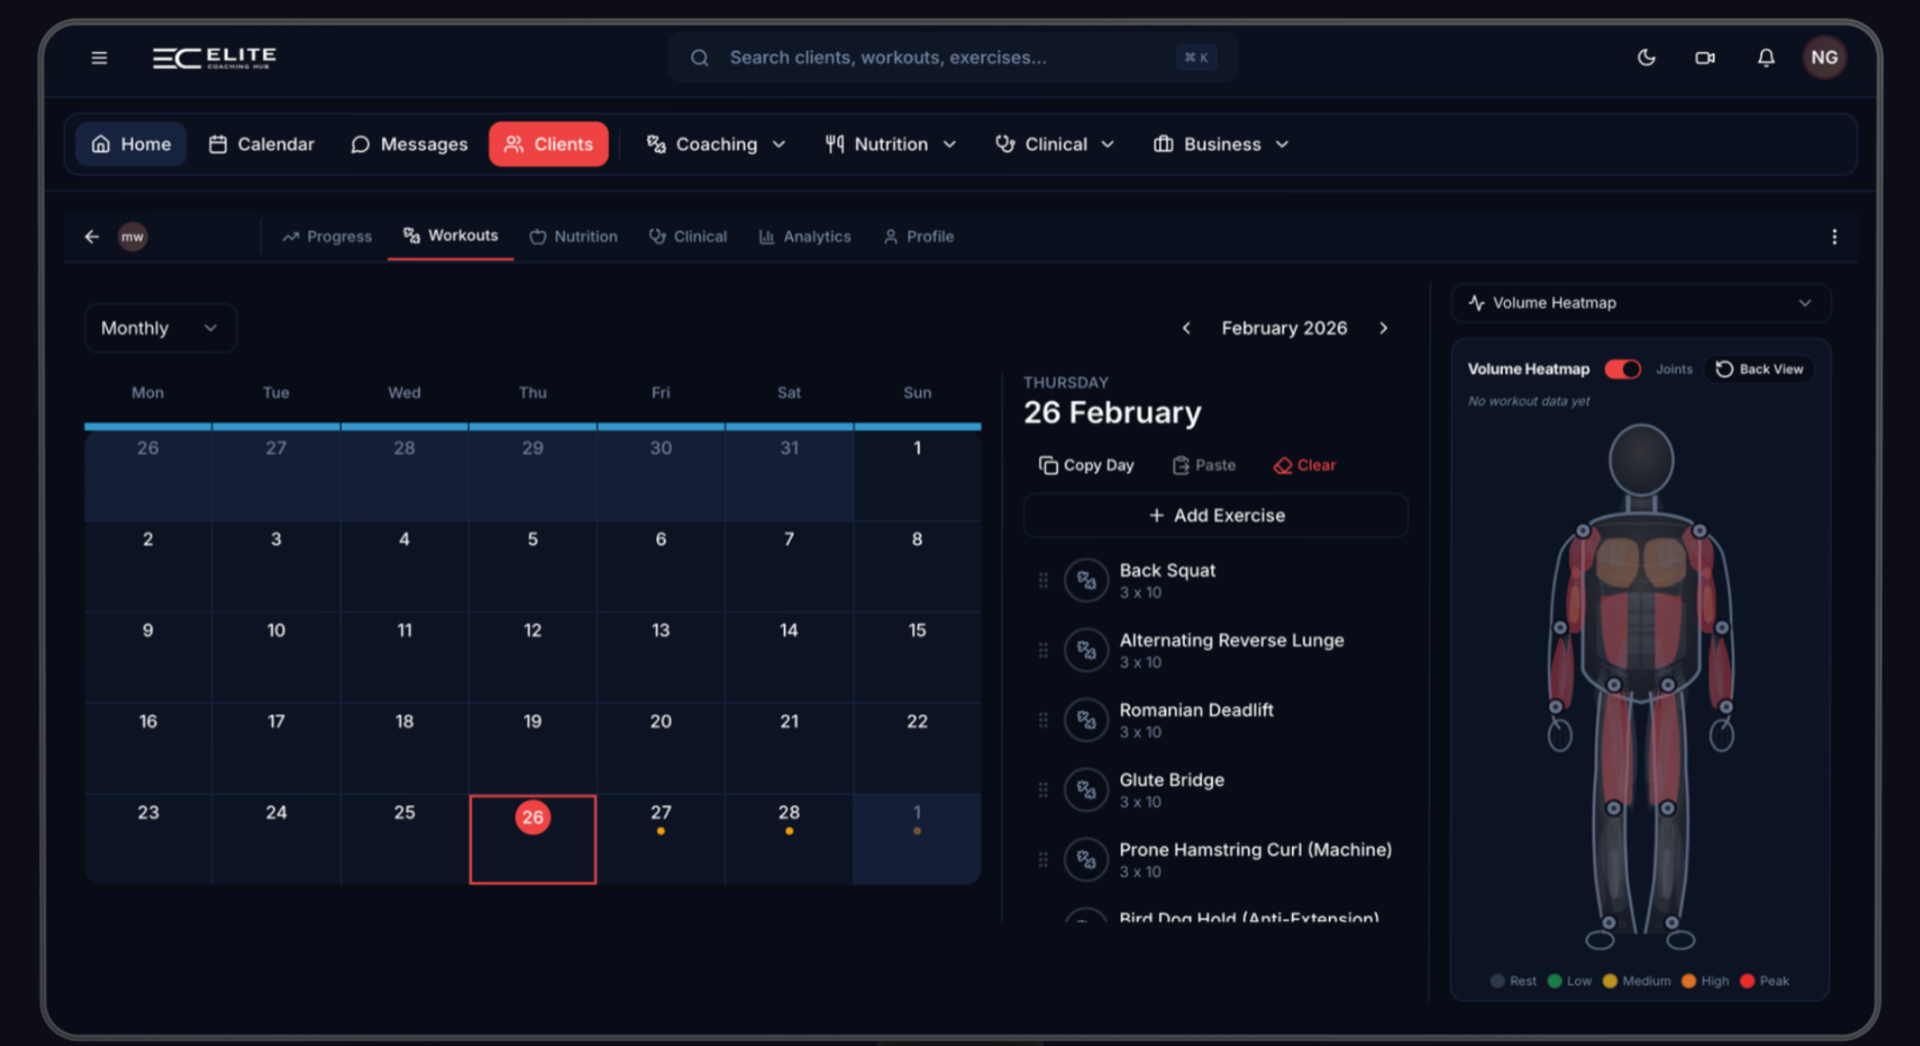Enable the Volume Heatmap toggle switch
1920x1046 pixels.
coord(1622,369)
